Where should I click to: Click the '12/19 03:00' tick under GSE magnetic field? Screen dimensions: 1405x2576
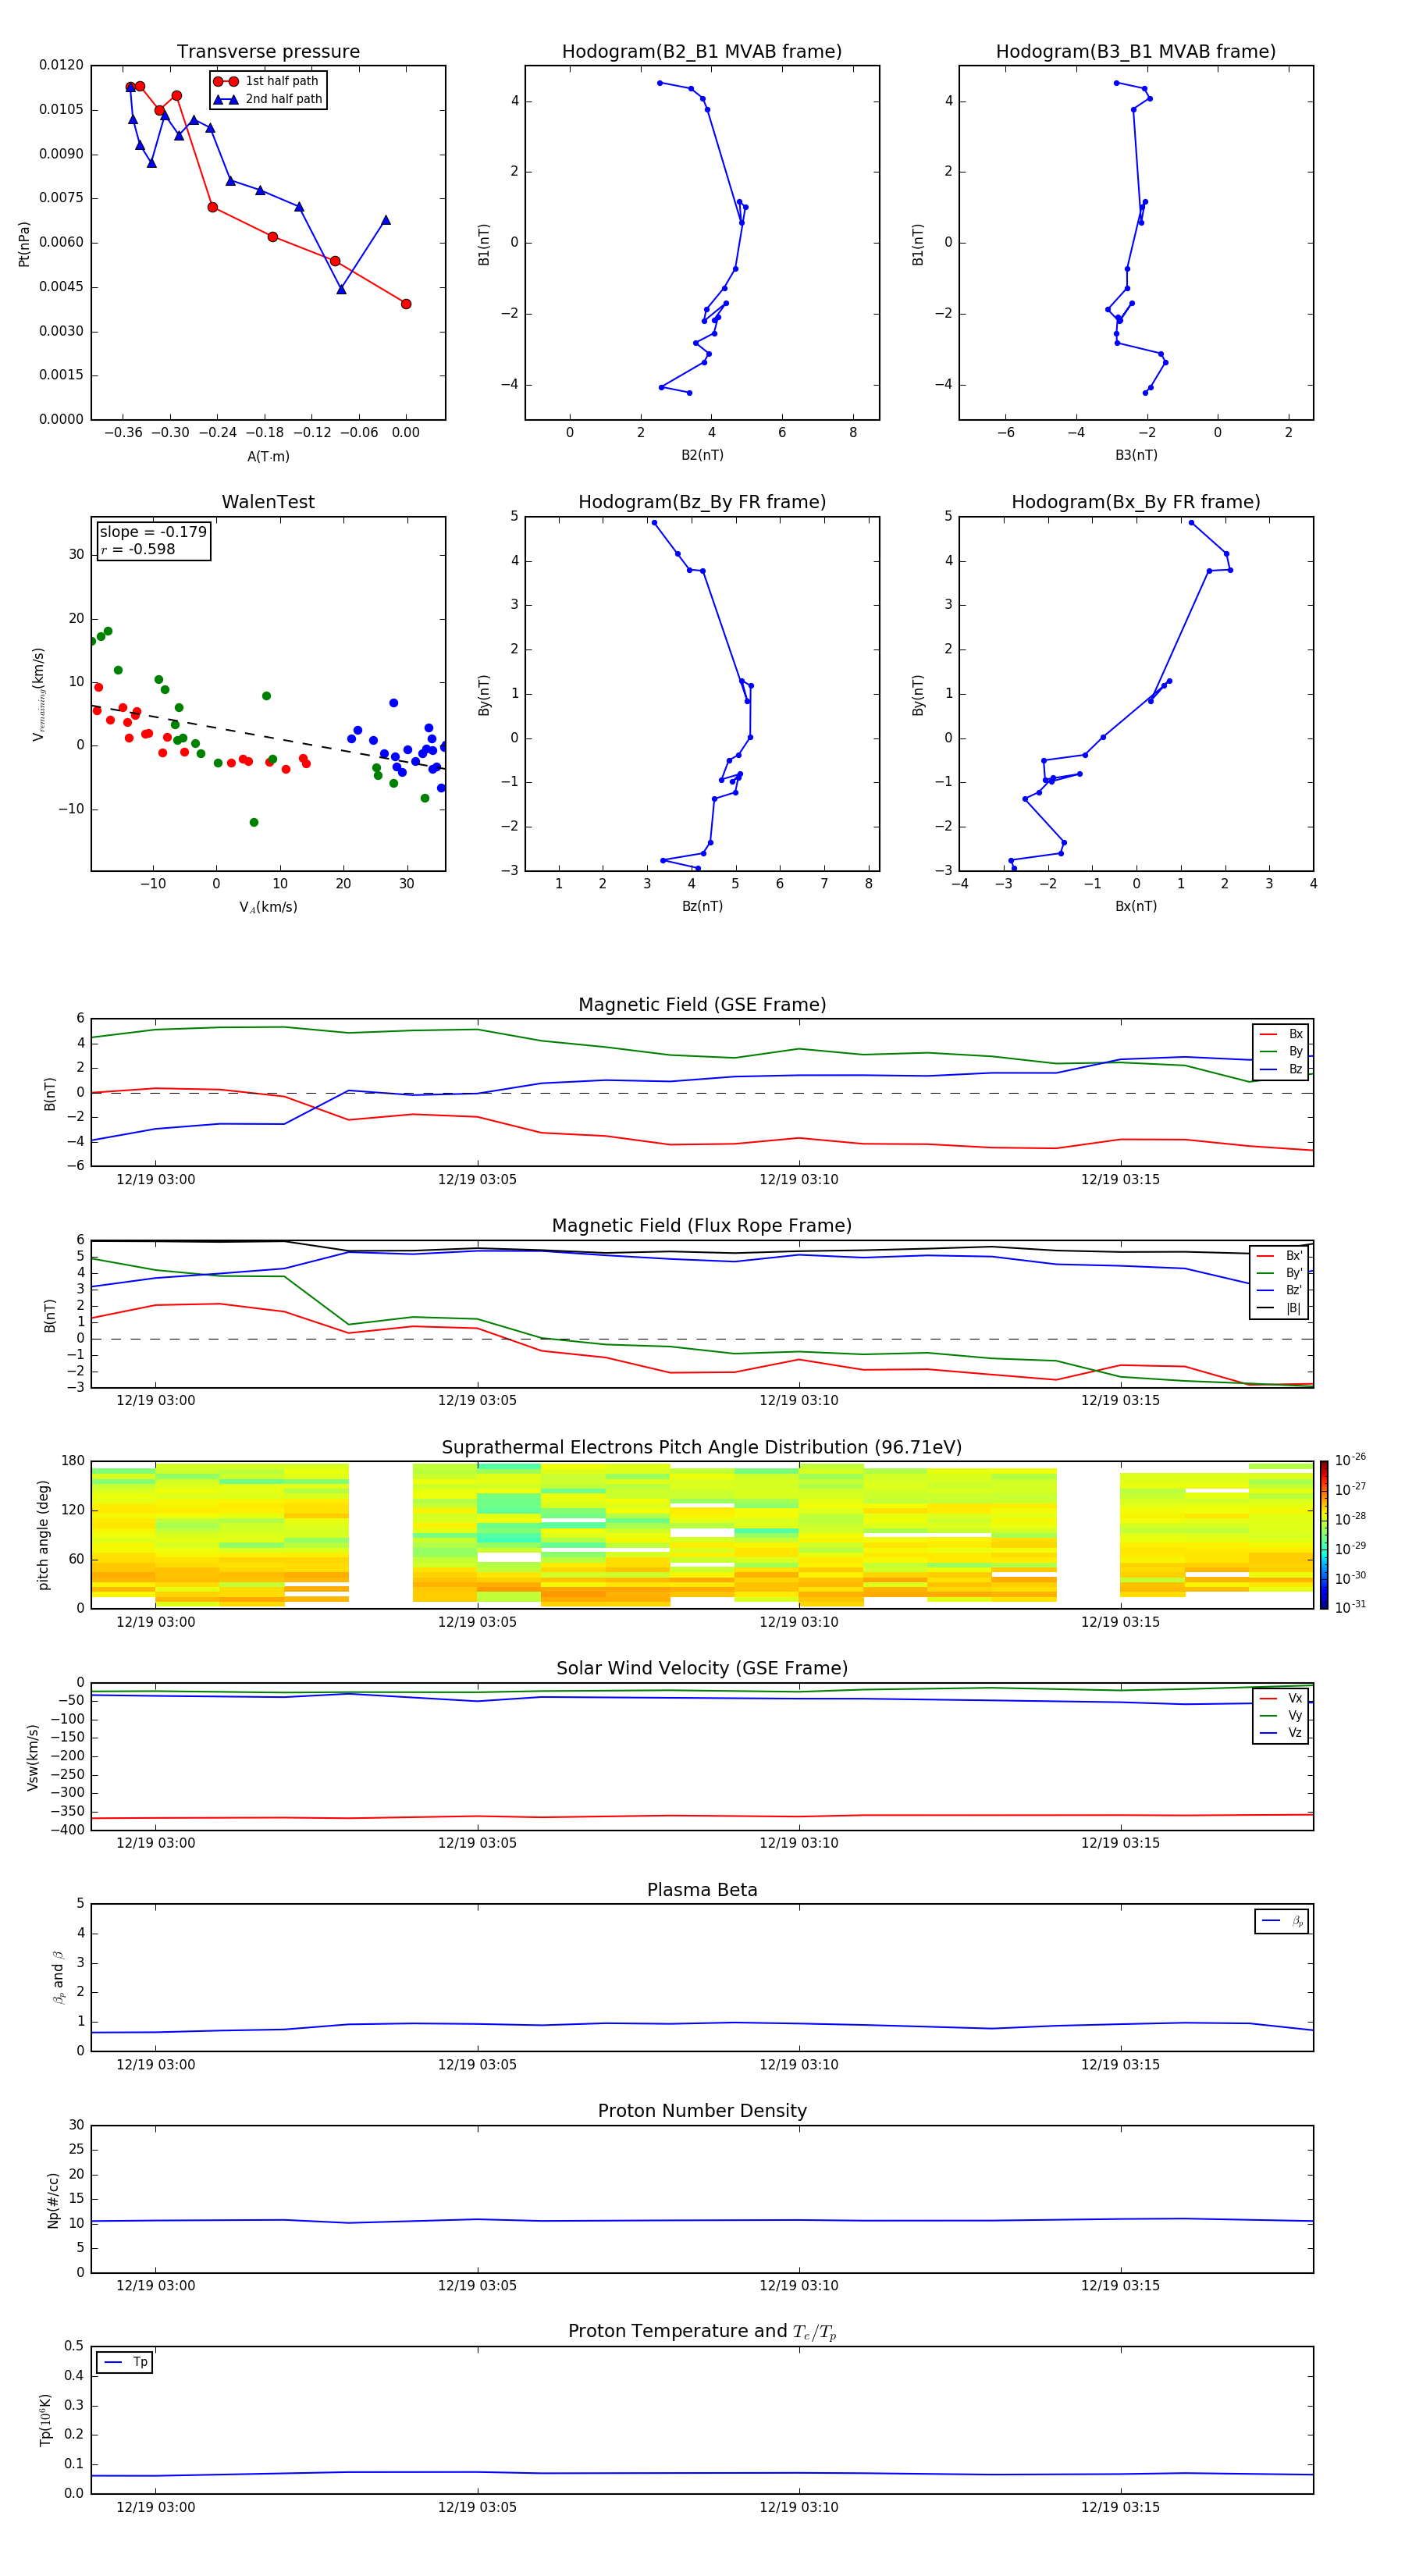[x=156, y=1180]
